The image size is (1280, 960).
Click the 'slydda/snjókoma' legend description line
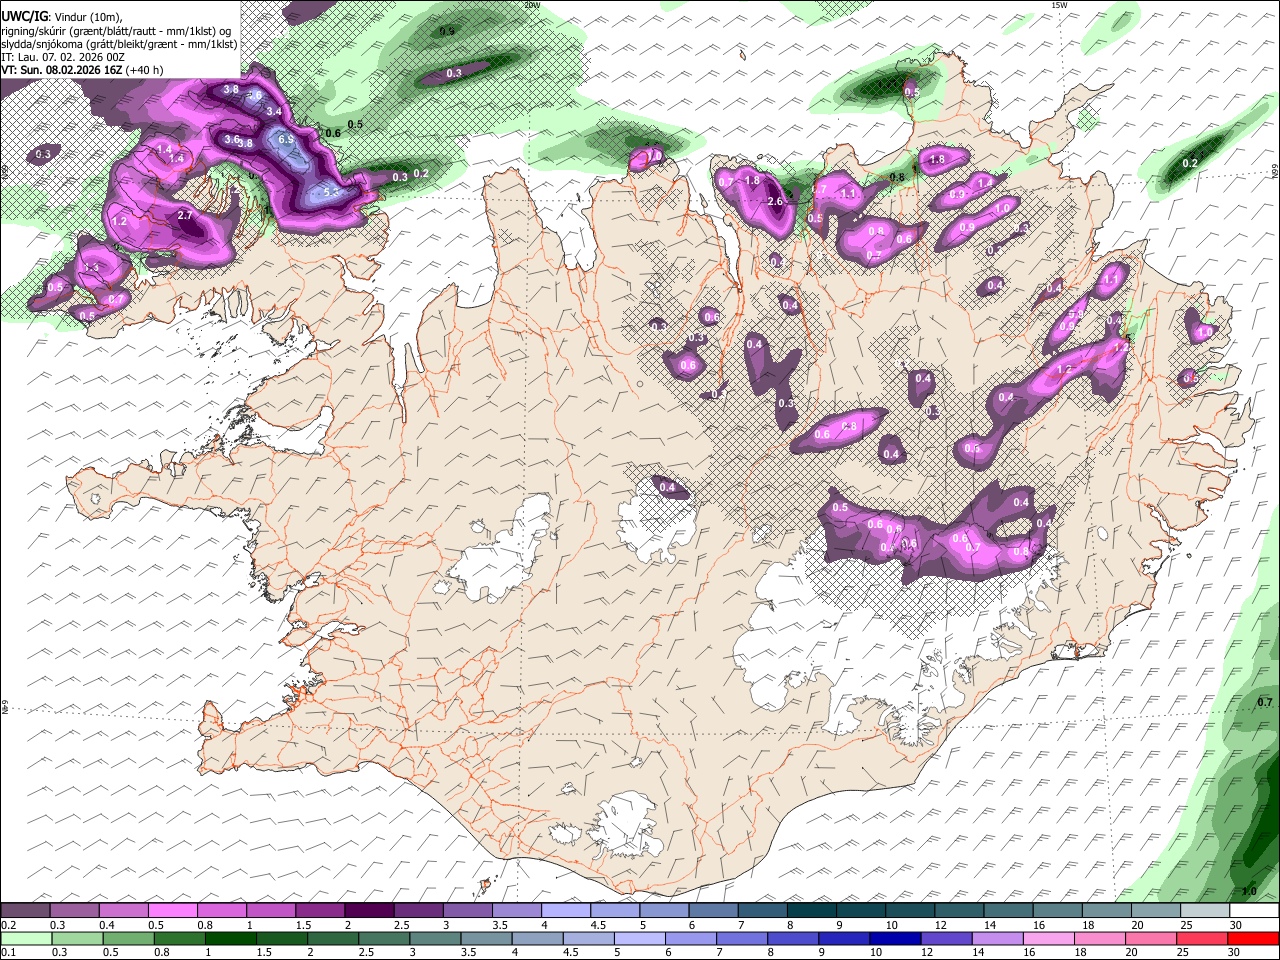tap(119, 44)
